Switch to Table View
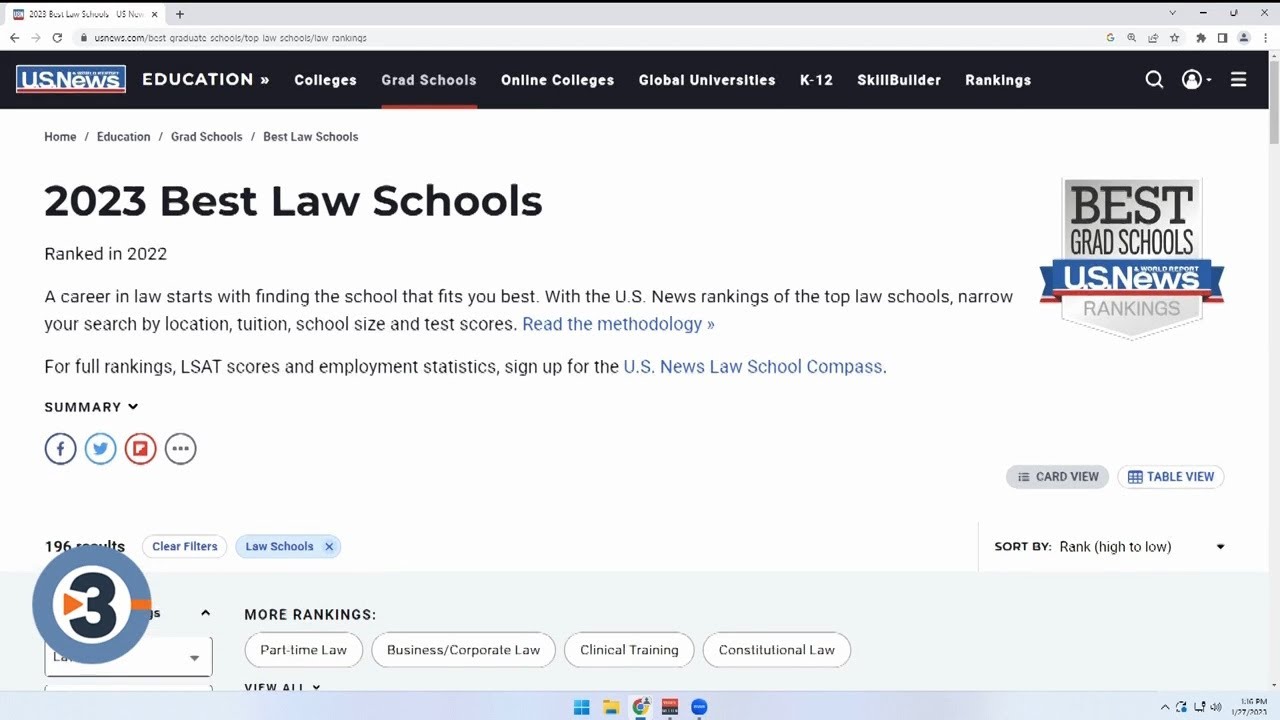The image size is (1280, 720). pos(1171,477)
